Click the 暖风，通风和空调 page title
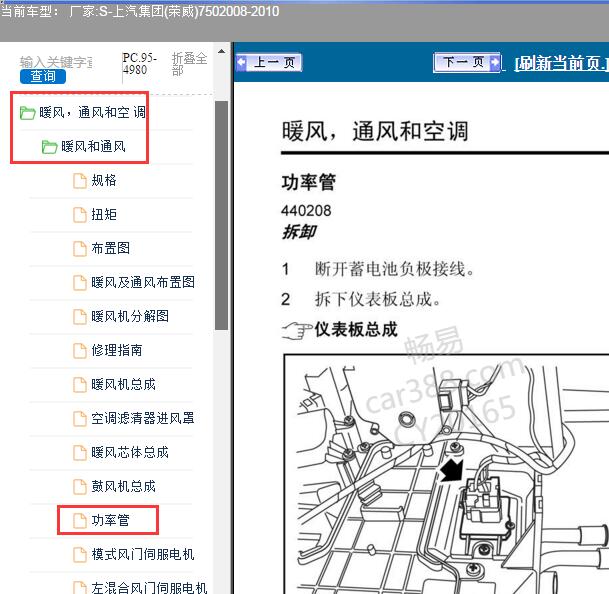Screen dimensions: 609x594 click(375, 131)
